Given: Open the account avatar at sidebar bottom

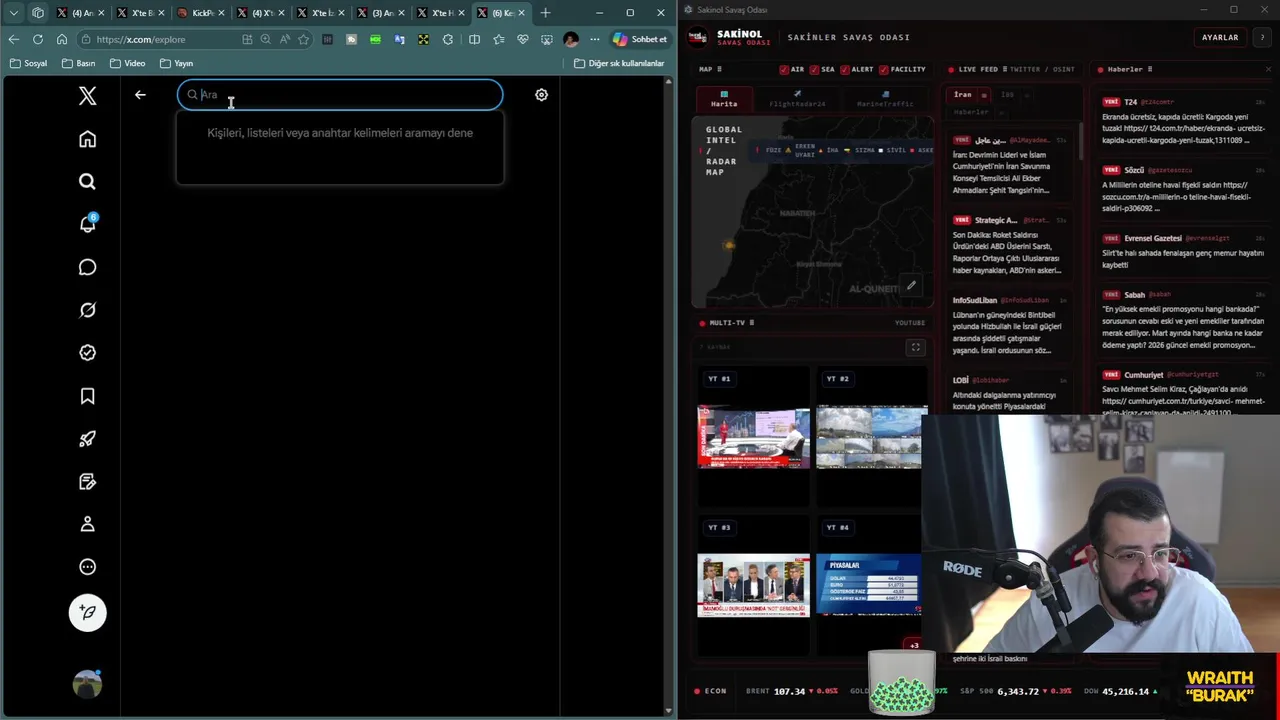Looking at the screenshot, I should pos(87,684).
